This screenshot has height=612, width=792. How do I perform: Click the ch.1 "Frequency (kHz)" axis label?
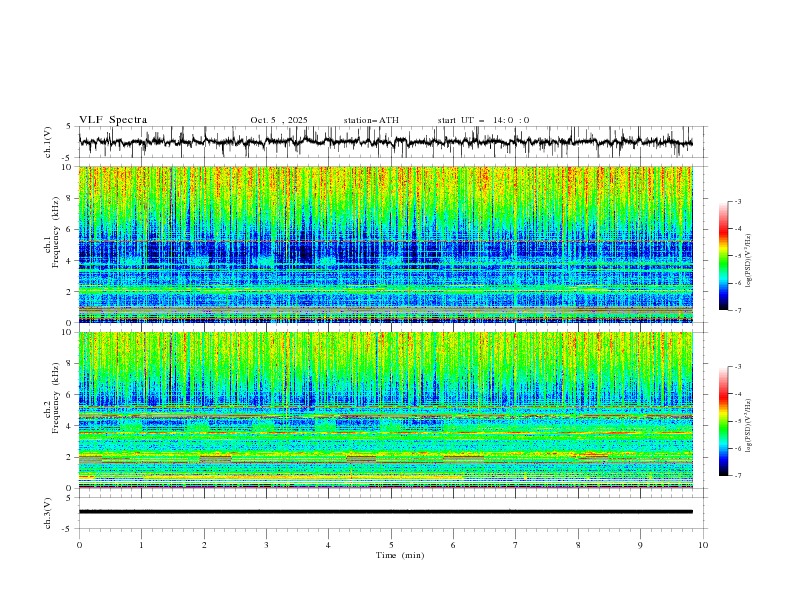click(55, 230)
